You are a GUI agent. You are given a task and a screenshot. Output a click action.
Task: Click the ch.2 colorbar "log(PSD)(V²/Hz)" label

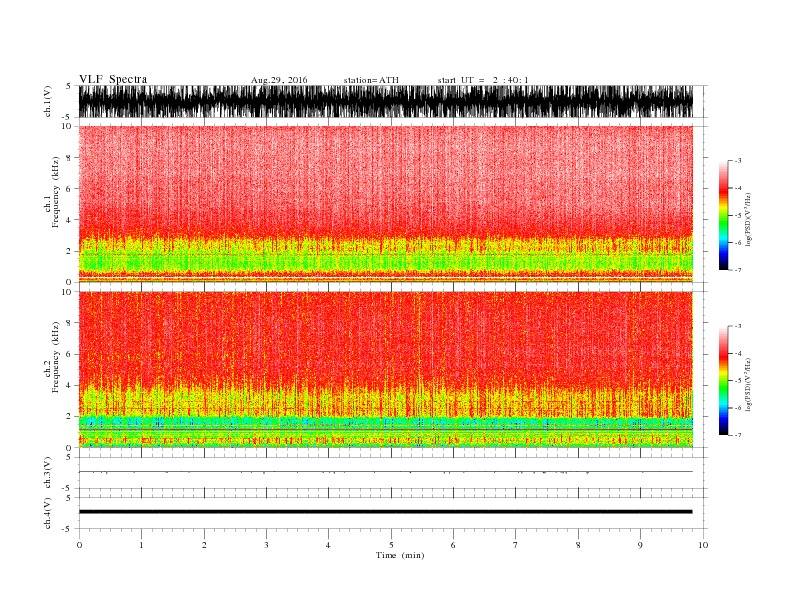click(x=748, y=384)
